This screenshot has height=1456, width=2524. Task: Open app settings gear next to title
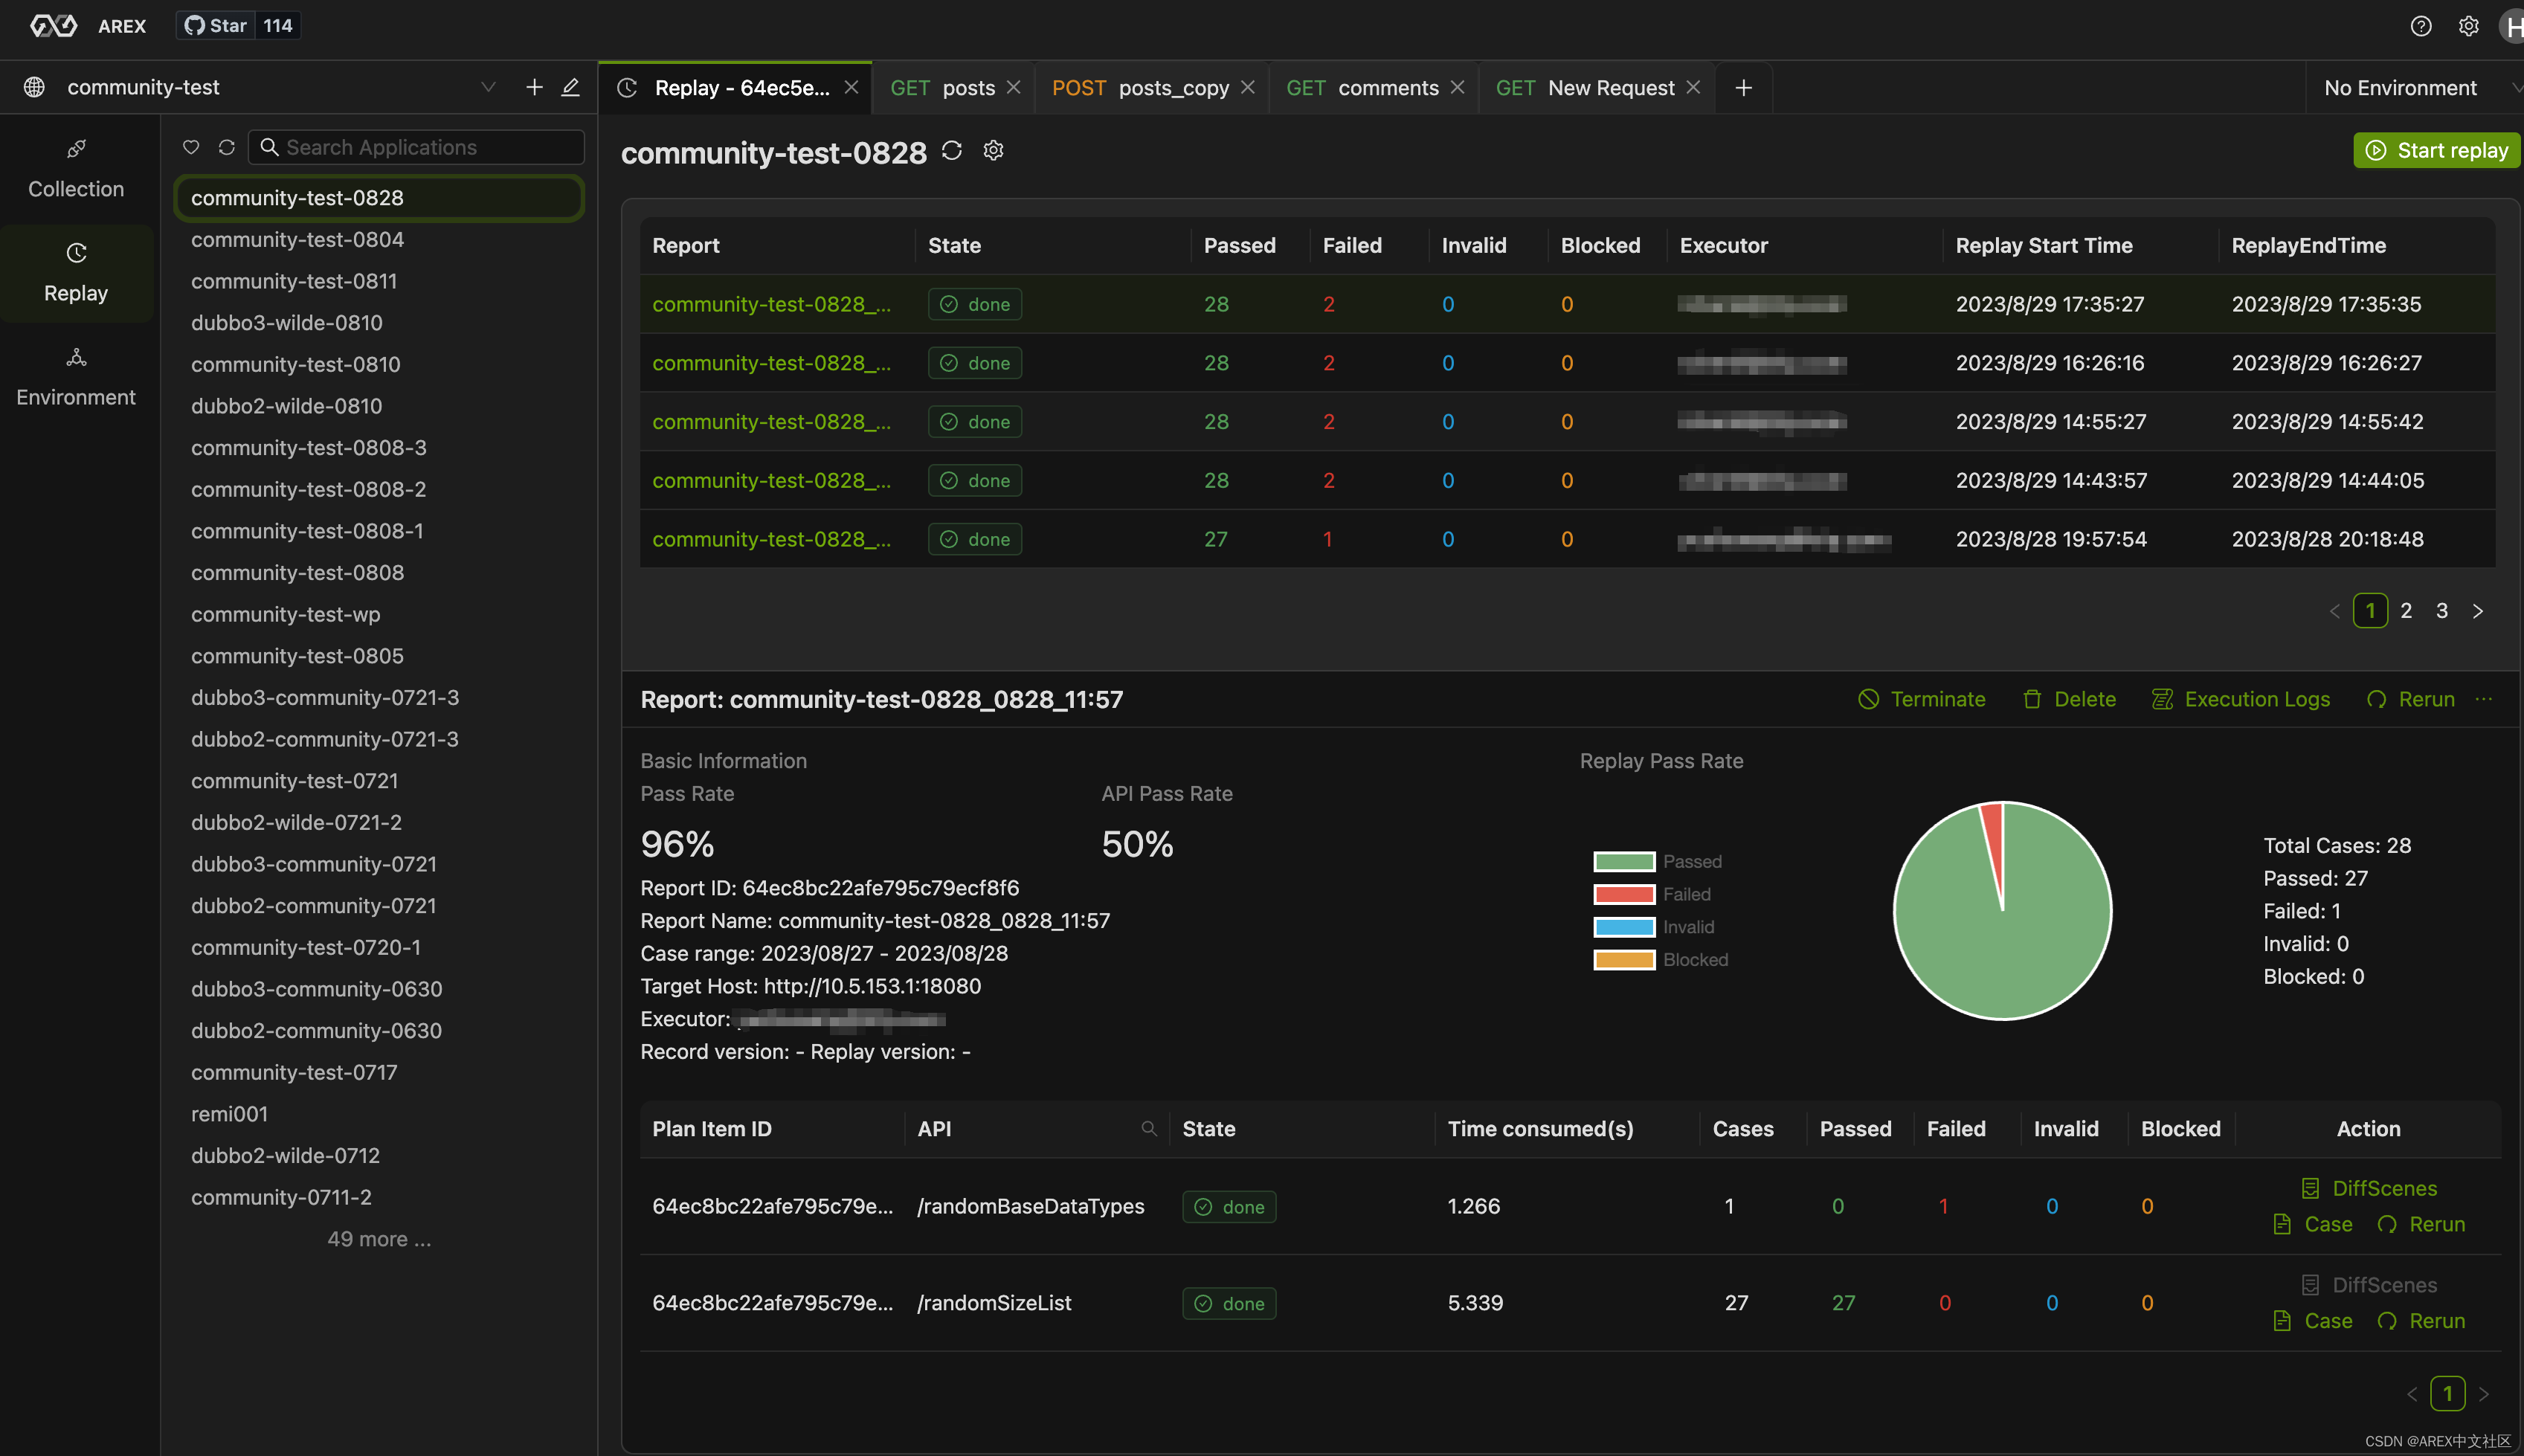pyautogui.click(x=993, y=151)
